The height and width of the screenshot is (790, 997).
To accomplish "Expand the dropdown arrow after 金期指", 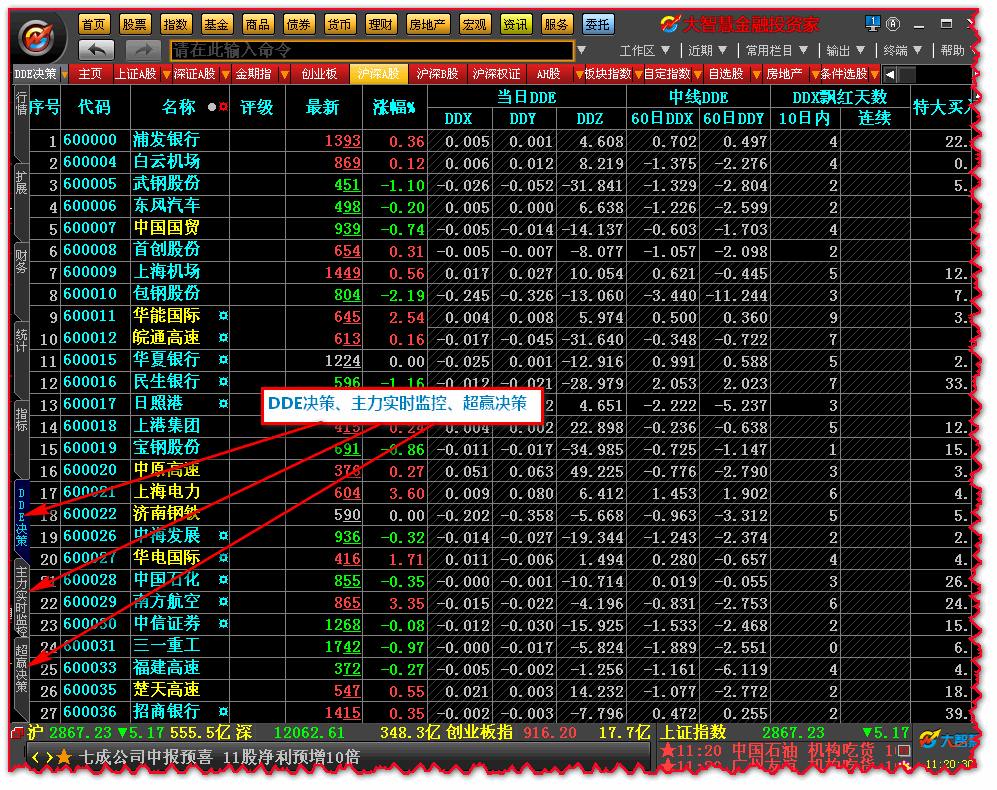I will (x=284, y=74).
